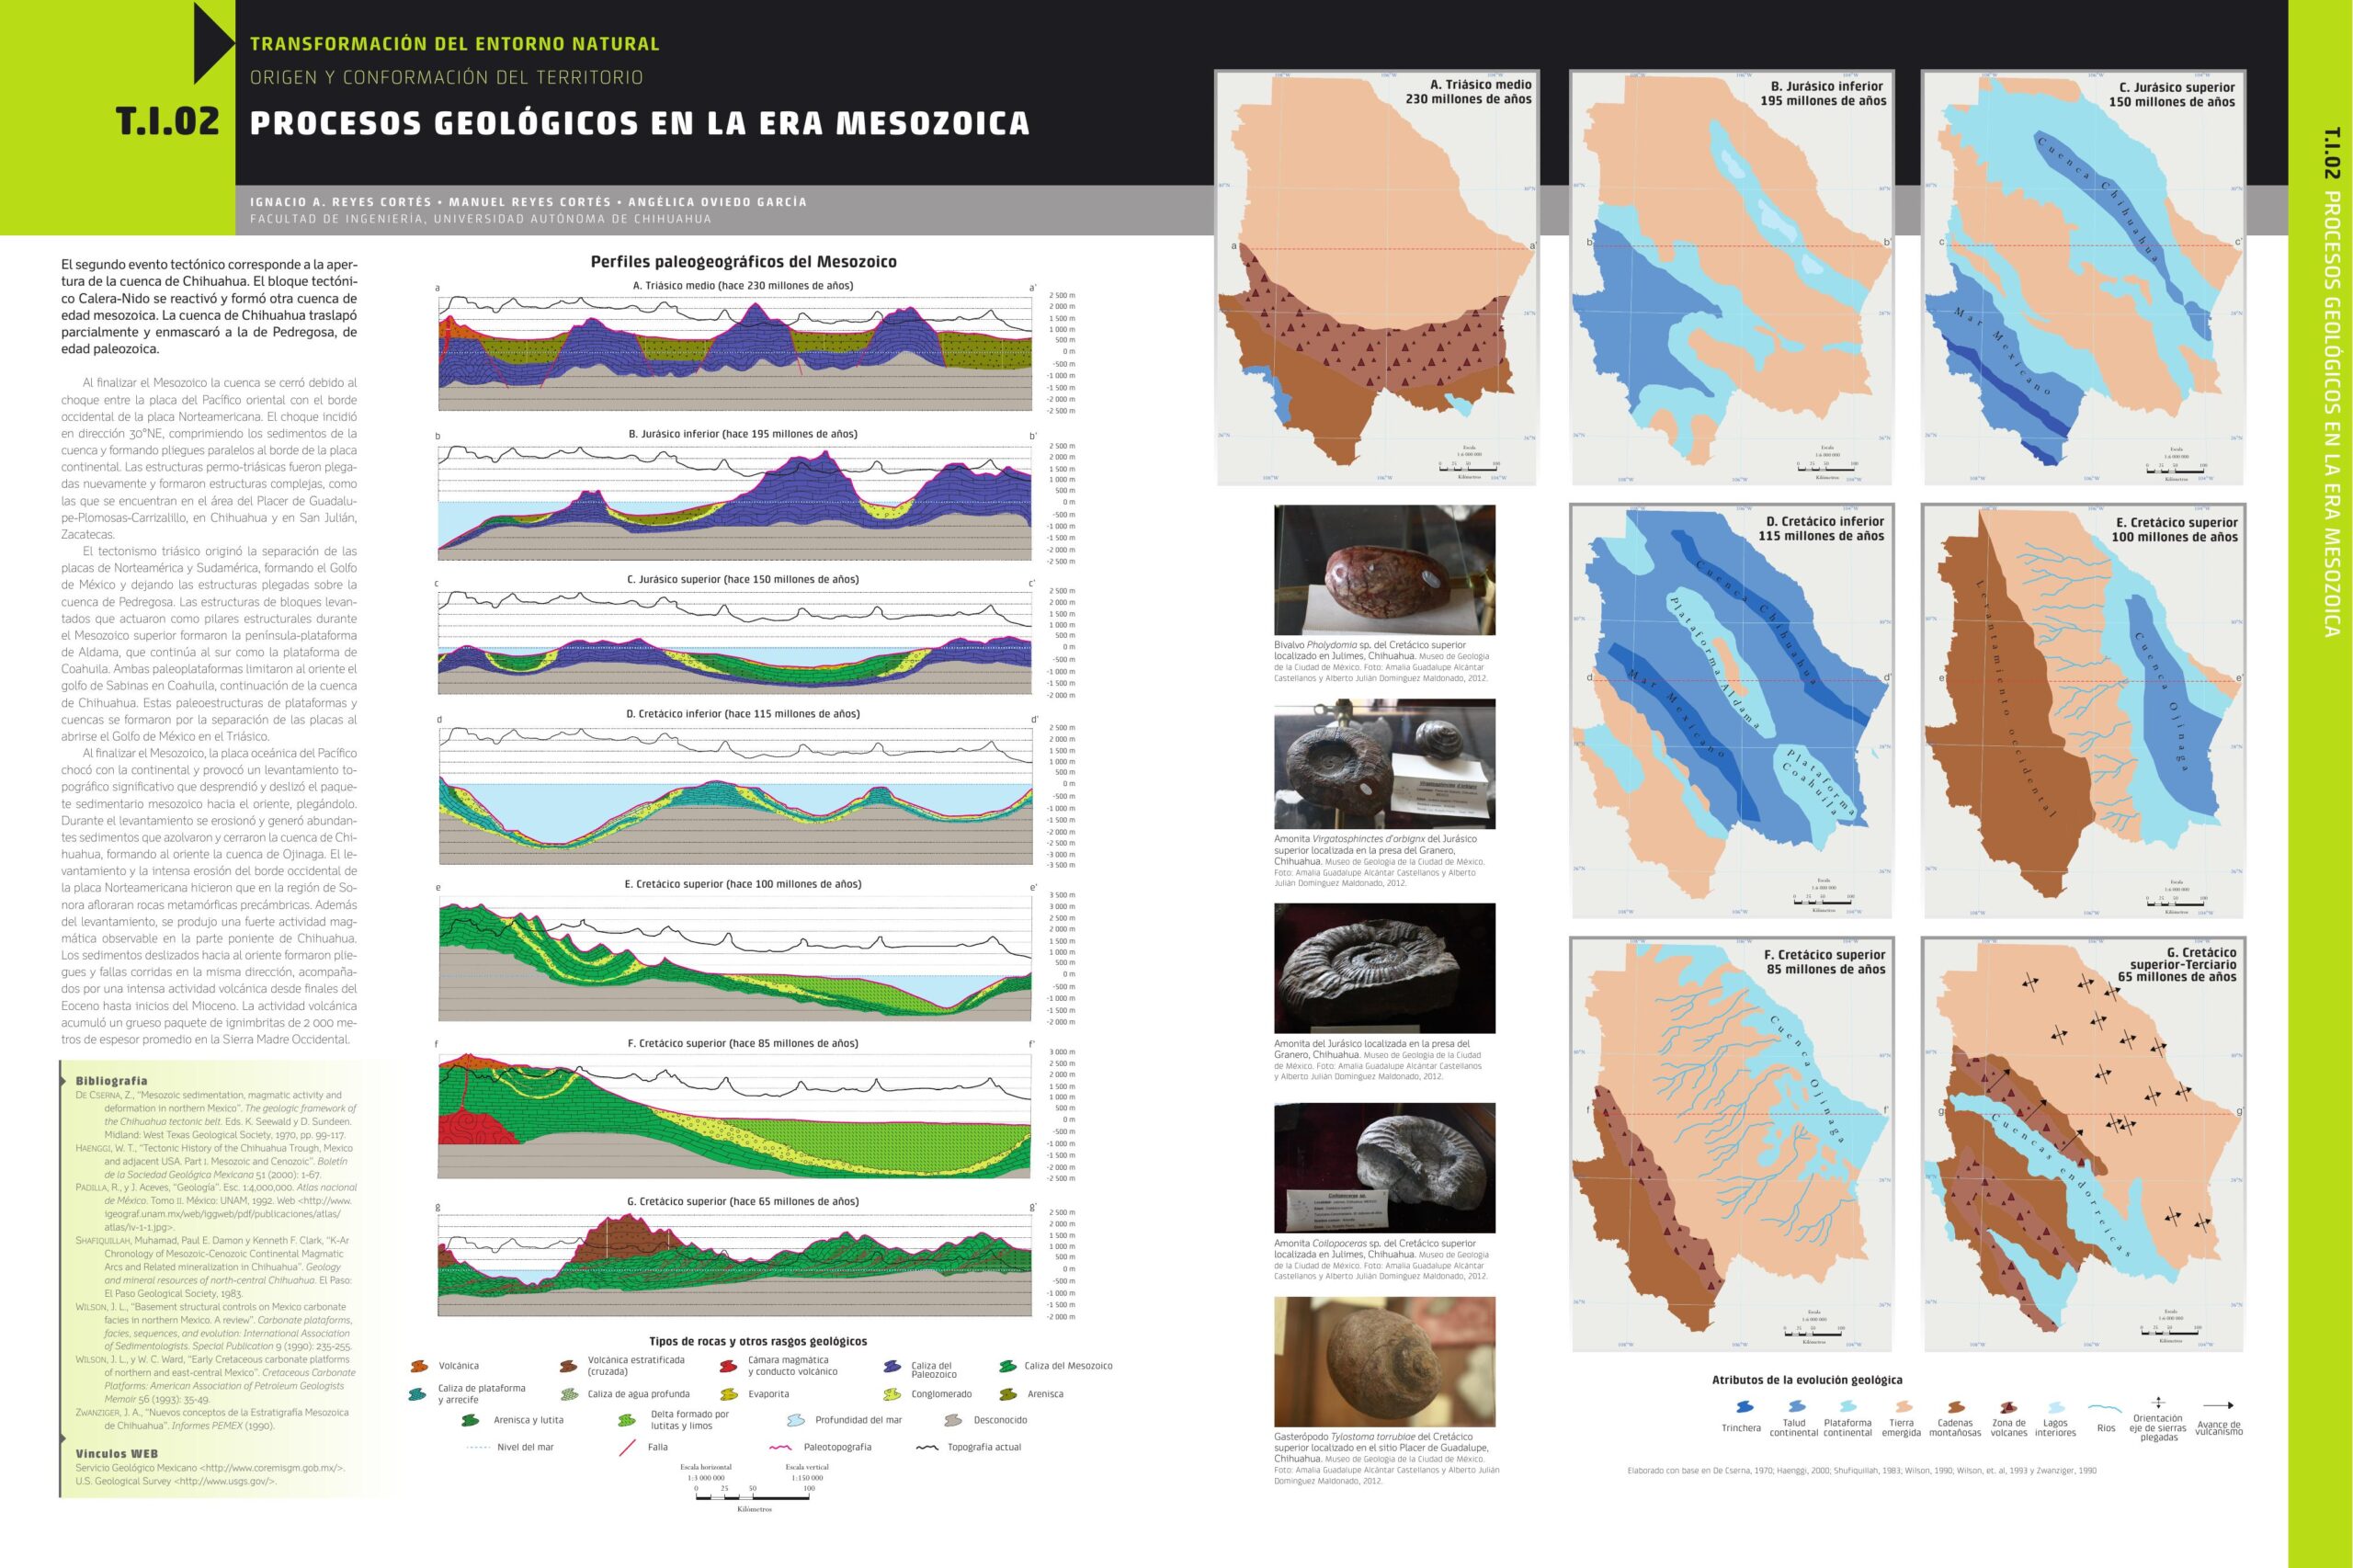Select the Evaporita legend icon
Screen dimensions: 2353x1568
(729, 1394)
